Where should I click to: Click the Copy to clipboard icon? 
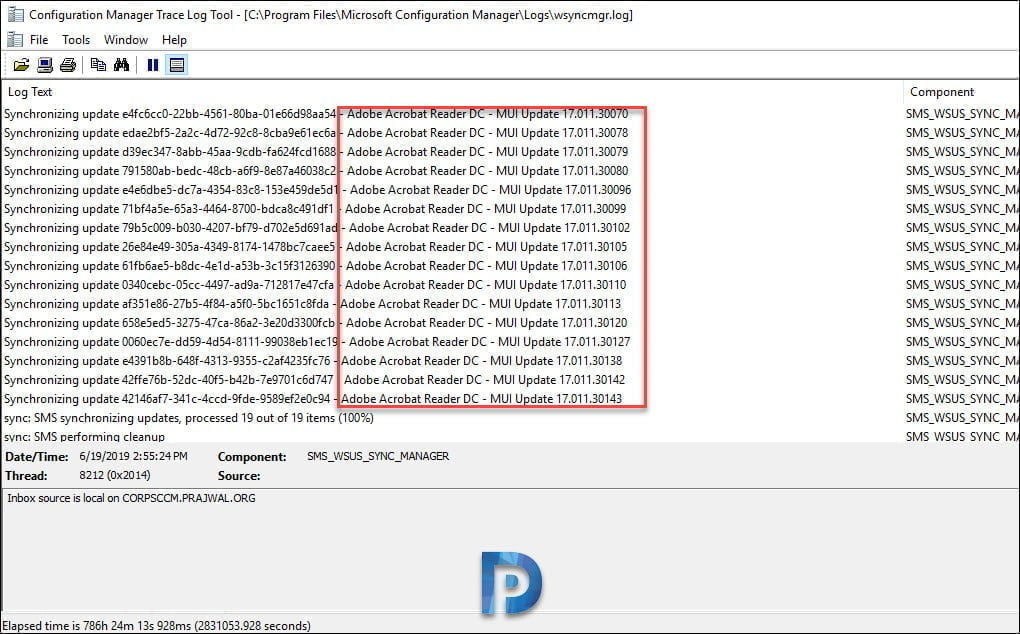tap(98, 65)
